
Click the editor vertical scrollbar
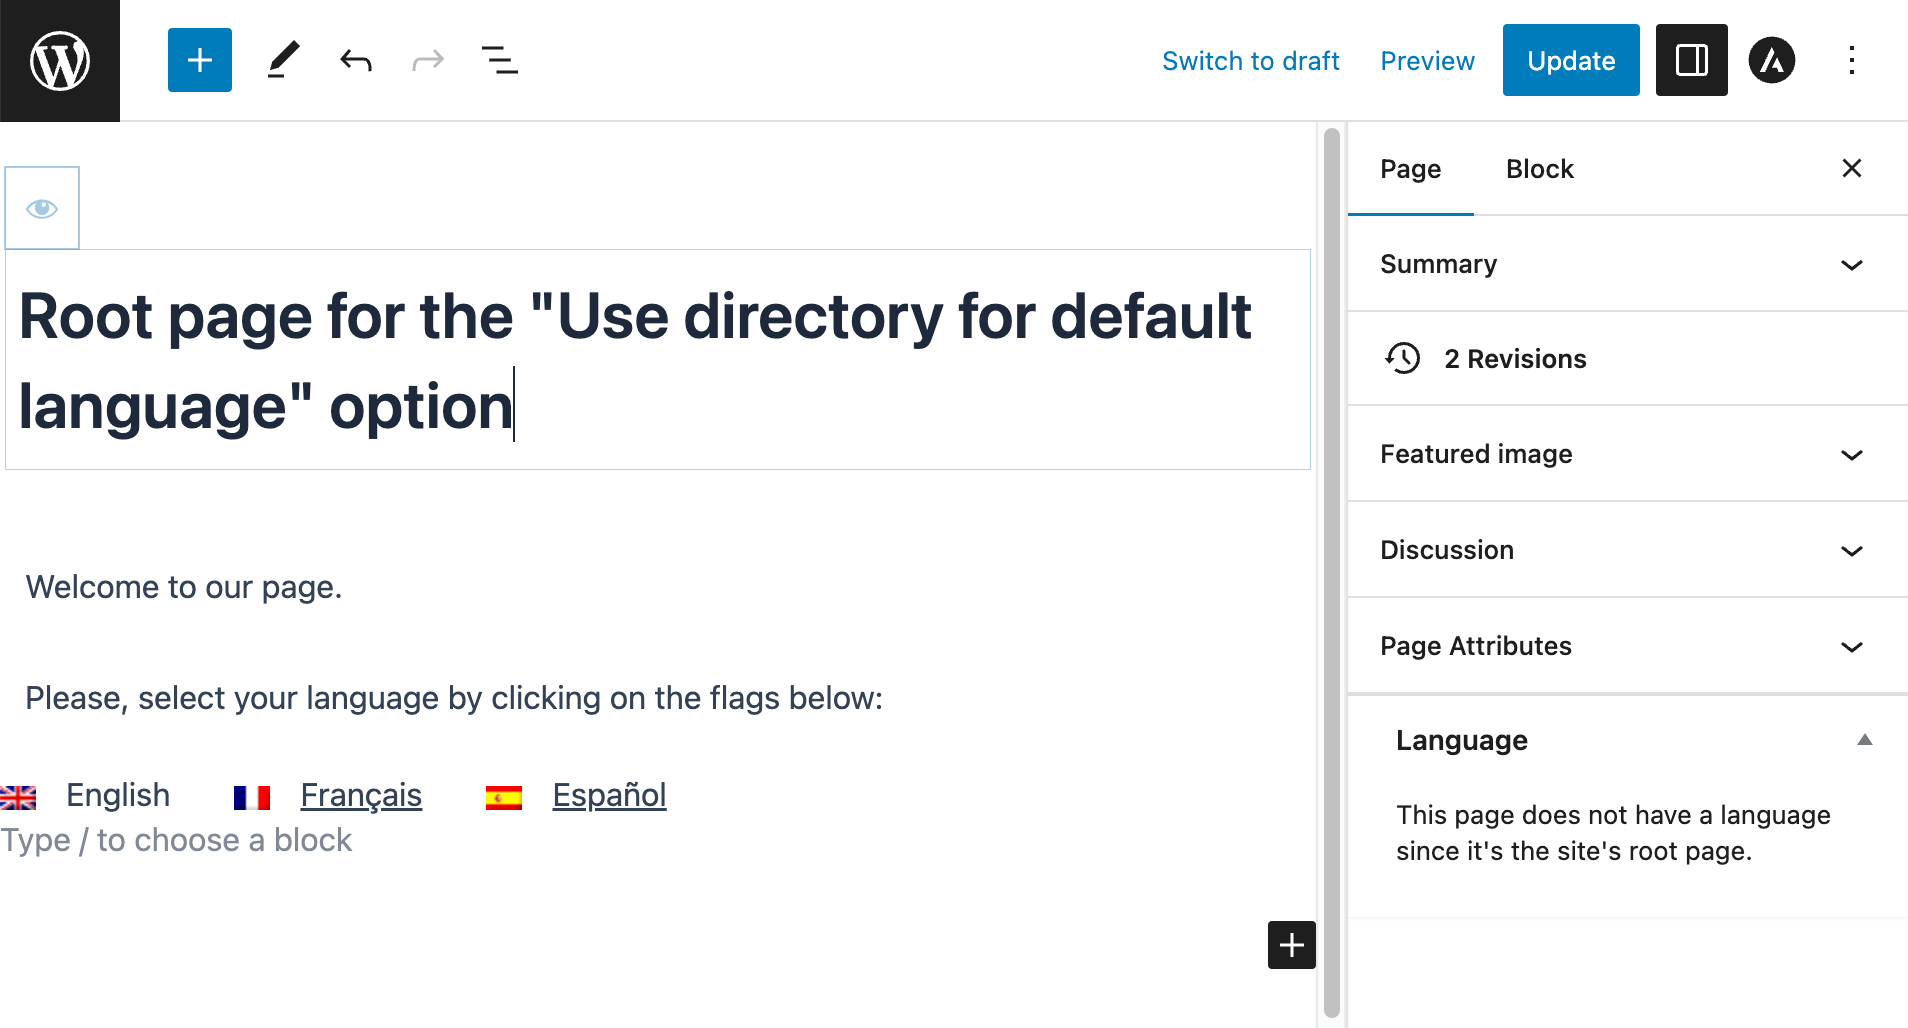[1331, 572]
